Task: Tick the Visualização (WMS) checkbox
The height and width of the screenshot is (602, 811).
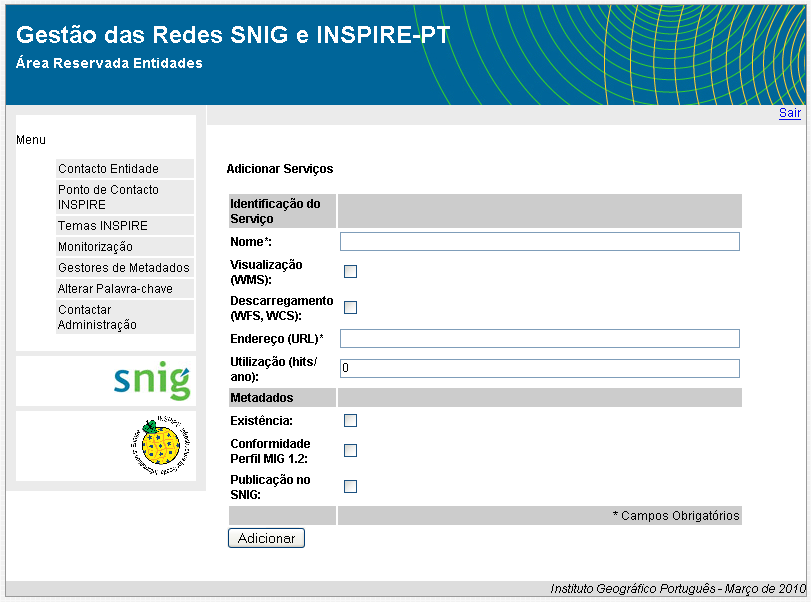Action: click(350, 272)
